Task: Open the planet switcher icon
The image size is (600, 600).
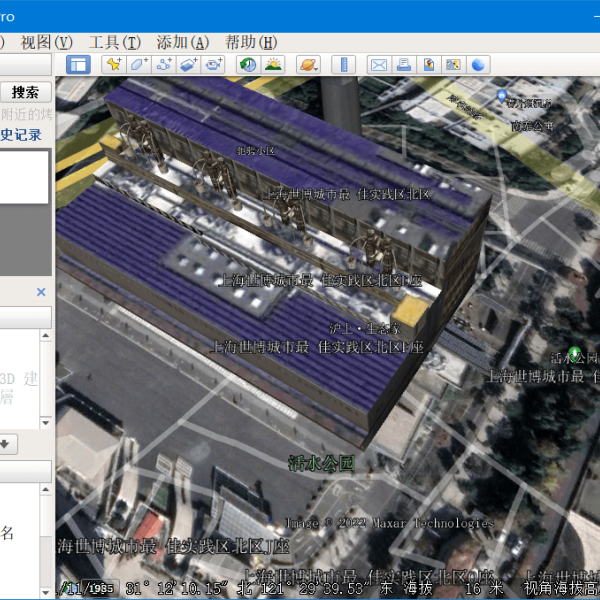Action: [x=306, y=65]
